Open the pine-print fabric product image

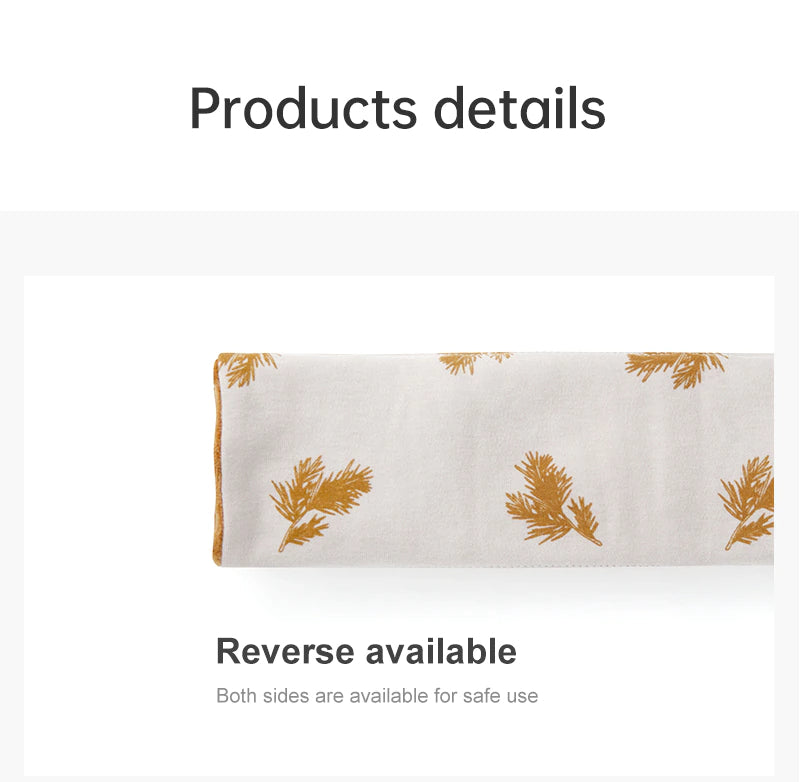493,459
